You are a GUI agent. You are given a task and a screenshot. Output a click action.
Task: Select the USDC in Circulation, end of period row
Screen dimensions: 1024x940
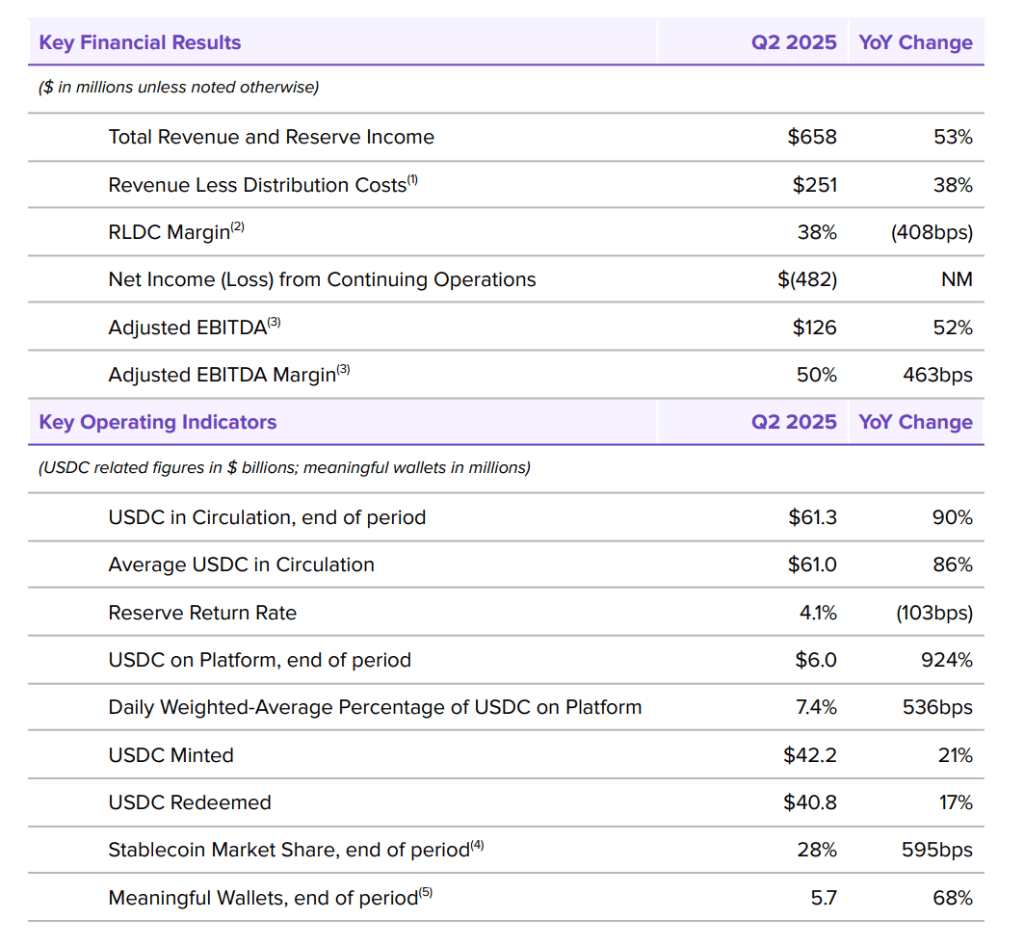point(267,518)
